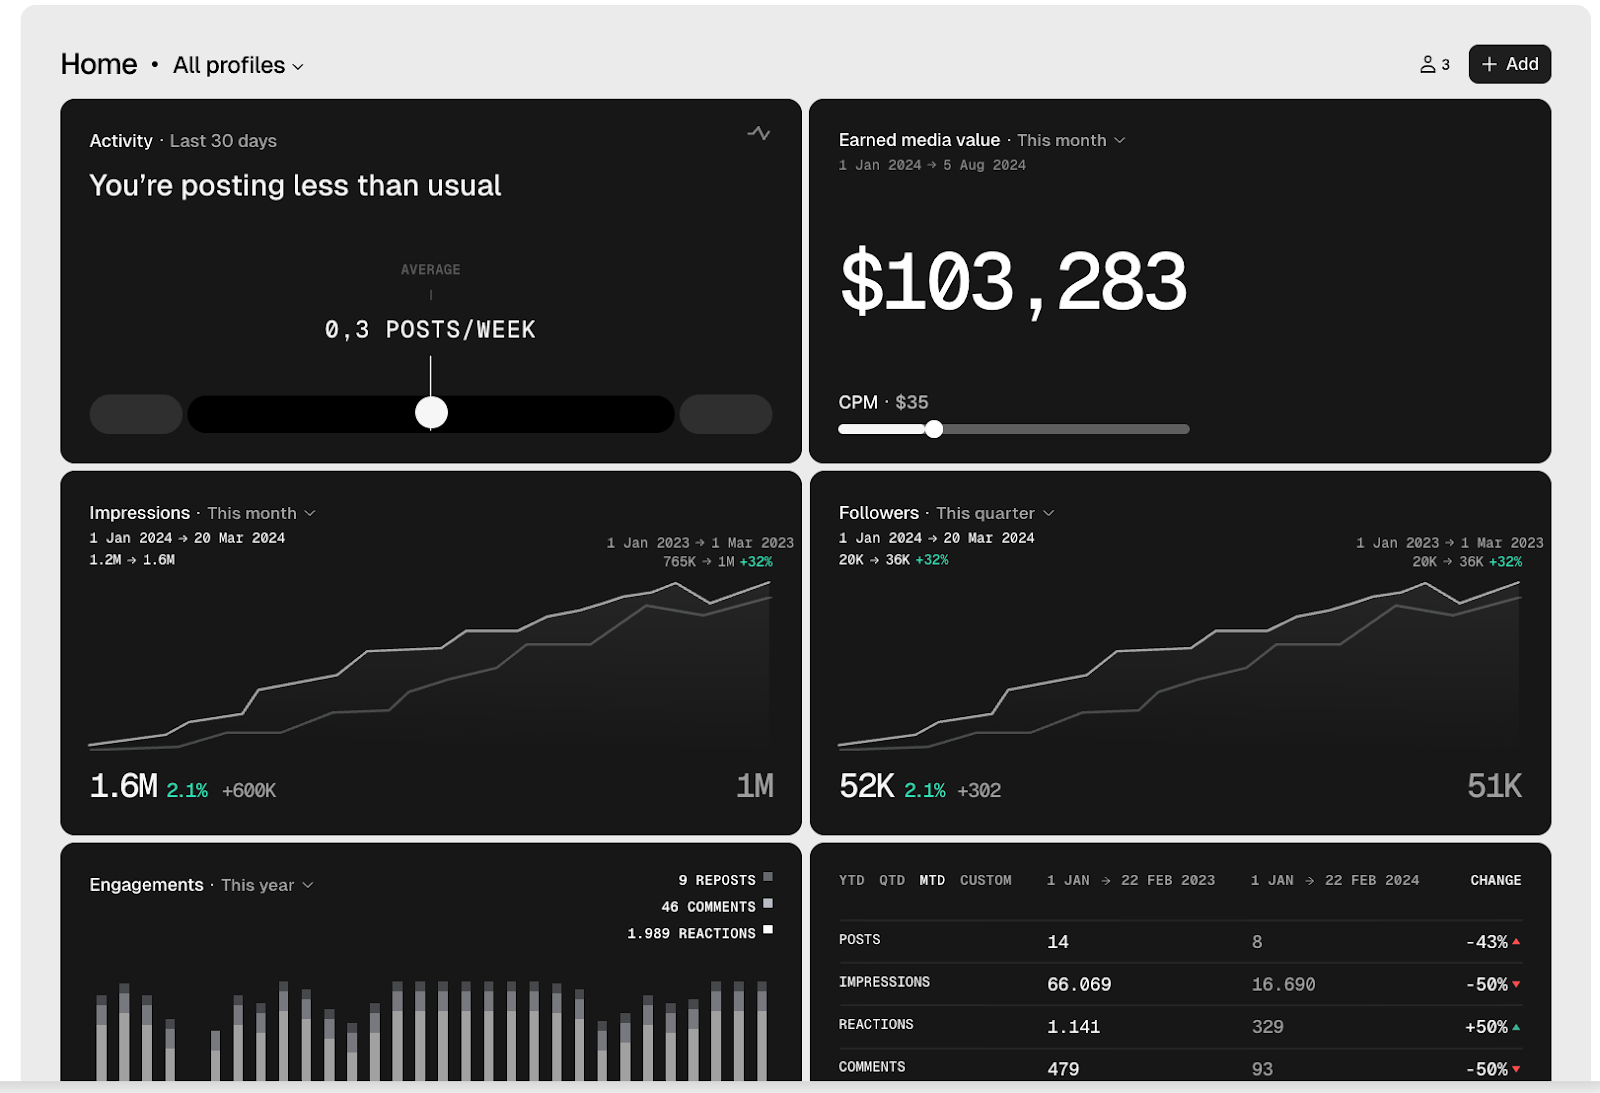Toggle the Reposts legend square in Engagements

click(768, 878)
